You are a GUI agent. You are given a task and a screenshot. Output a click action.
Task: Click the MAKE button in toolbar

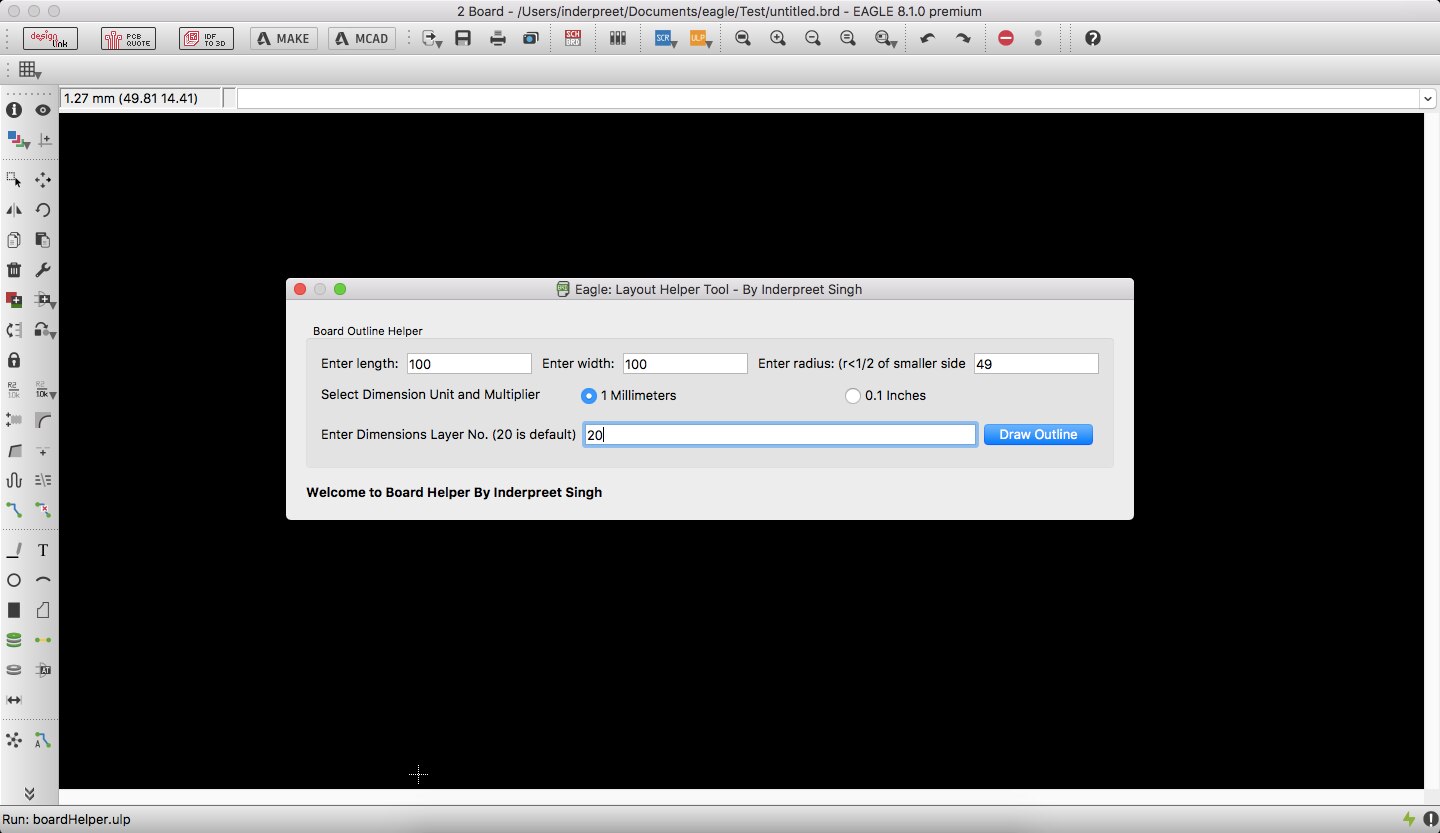click(x=284, y=38)
